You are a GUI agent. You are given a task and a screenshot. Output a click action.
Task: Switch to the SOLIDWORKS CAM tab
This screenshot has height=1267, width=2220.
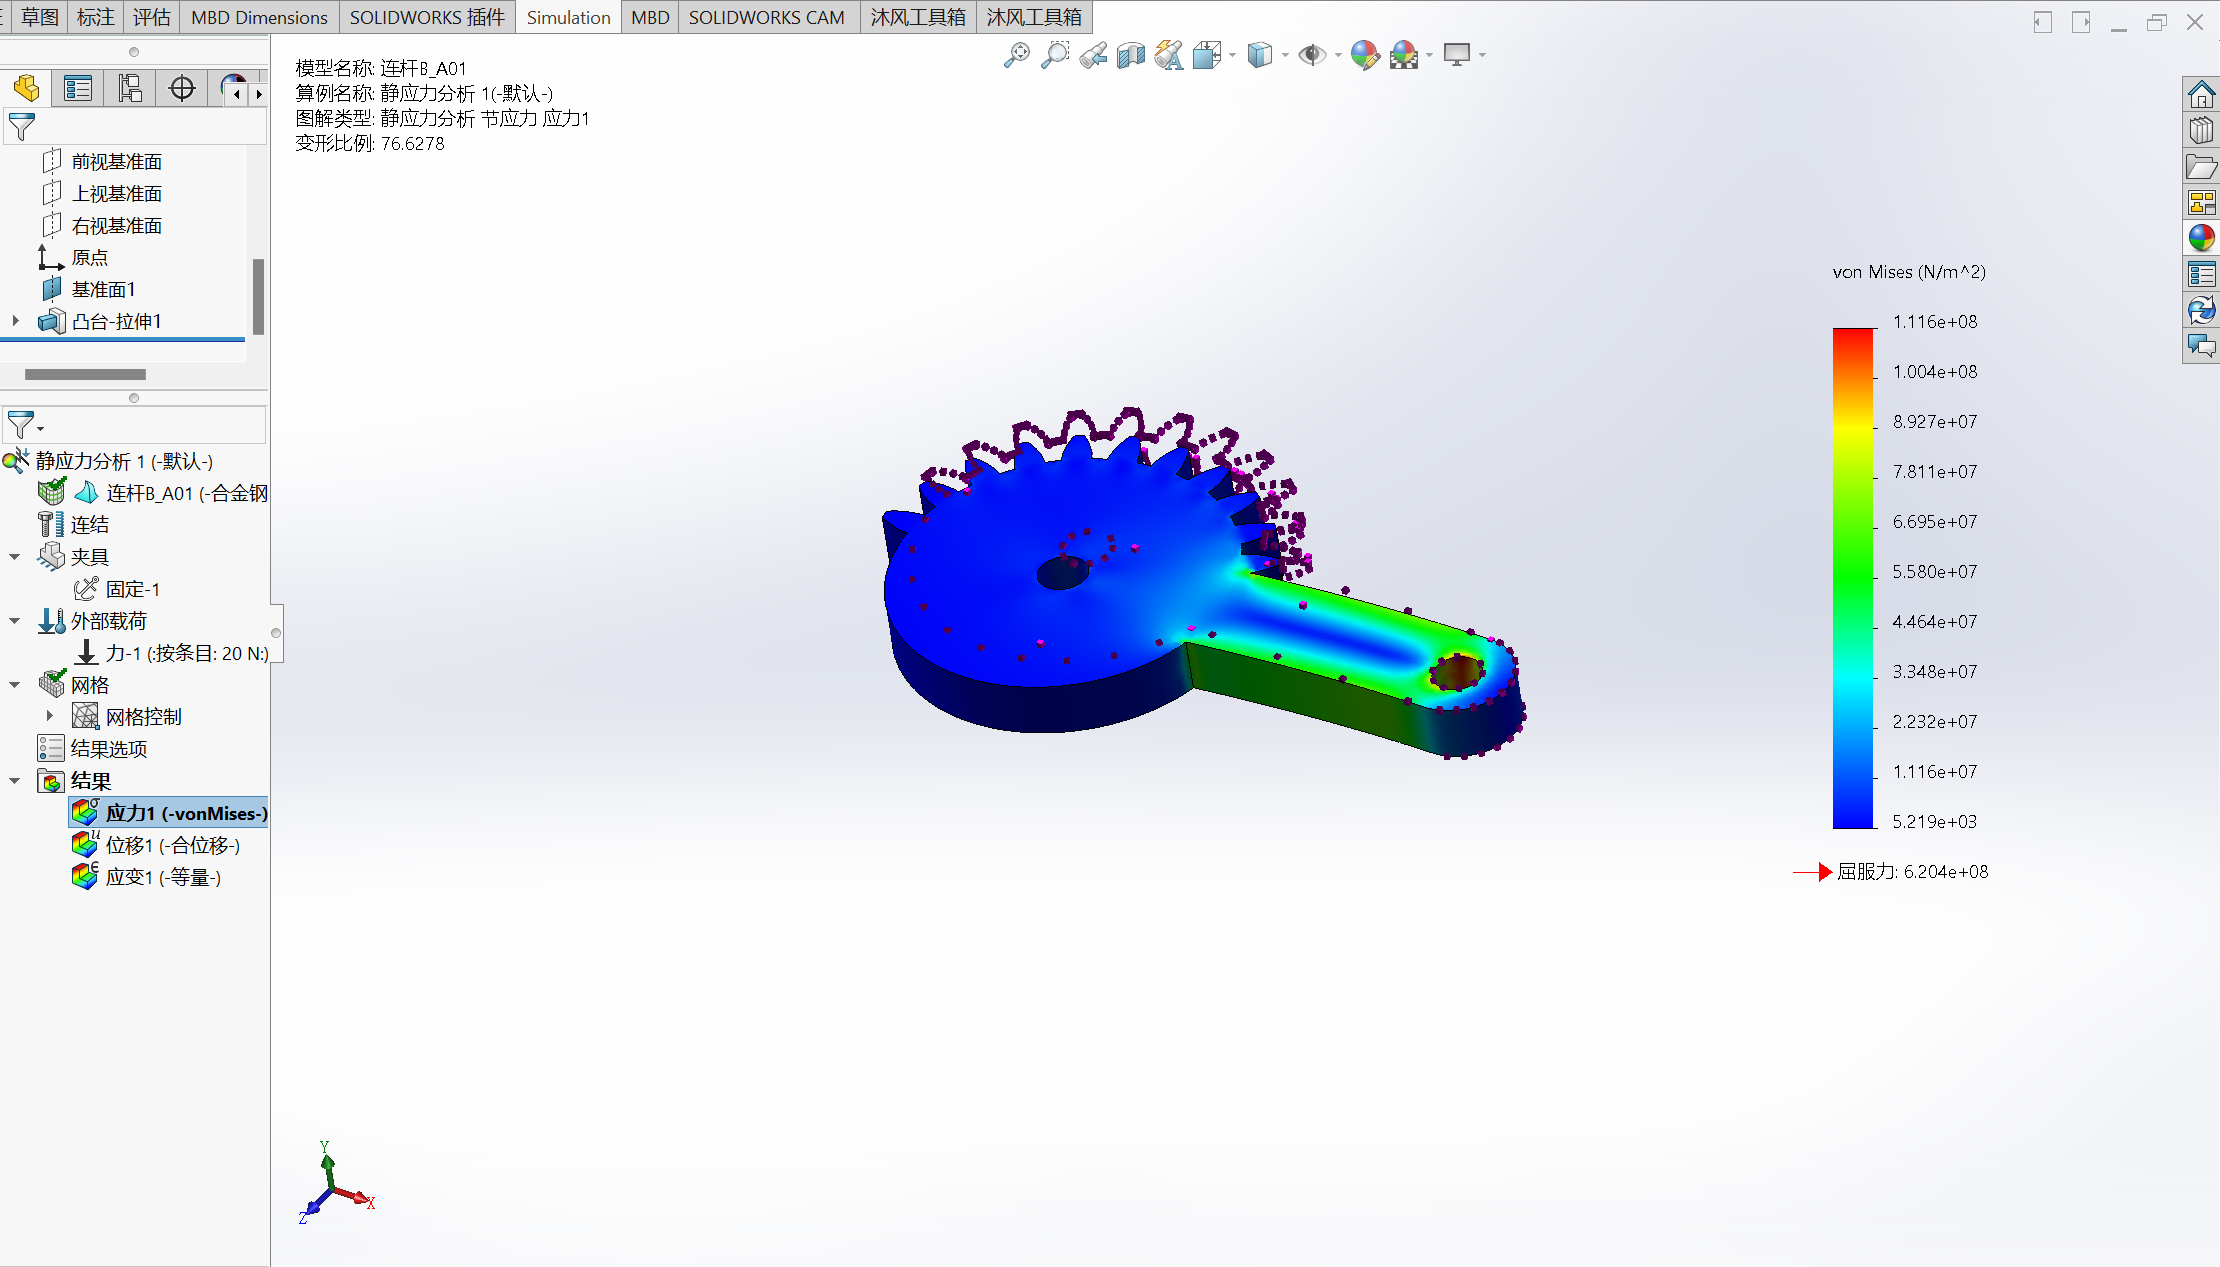coord(767,17)
